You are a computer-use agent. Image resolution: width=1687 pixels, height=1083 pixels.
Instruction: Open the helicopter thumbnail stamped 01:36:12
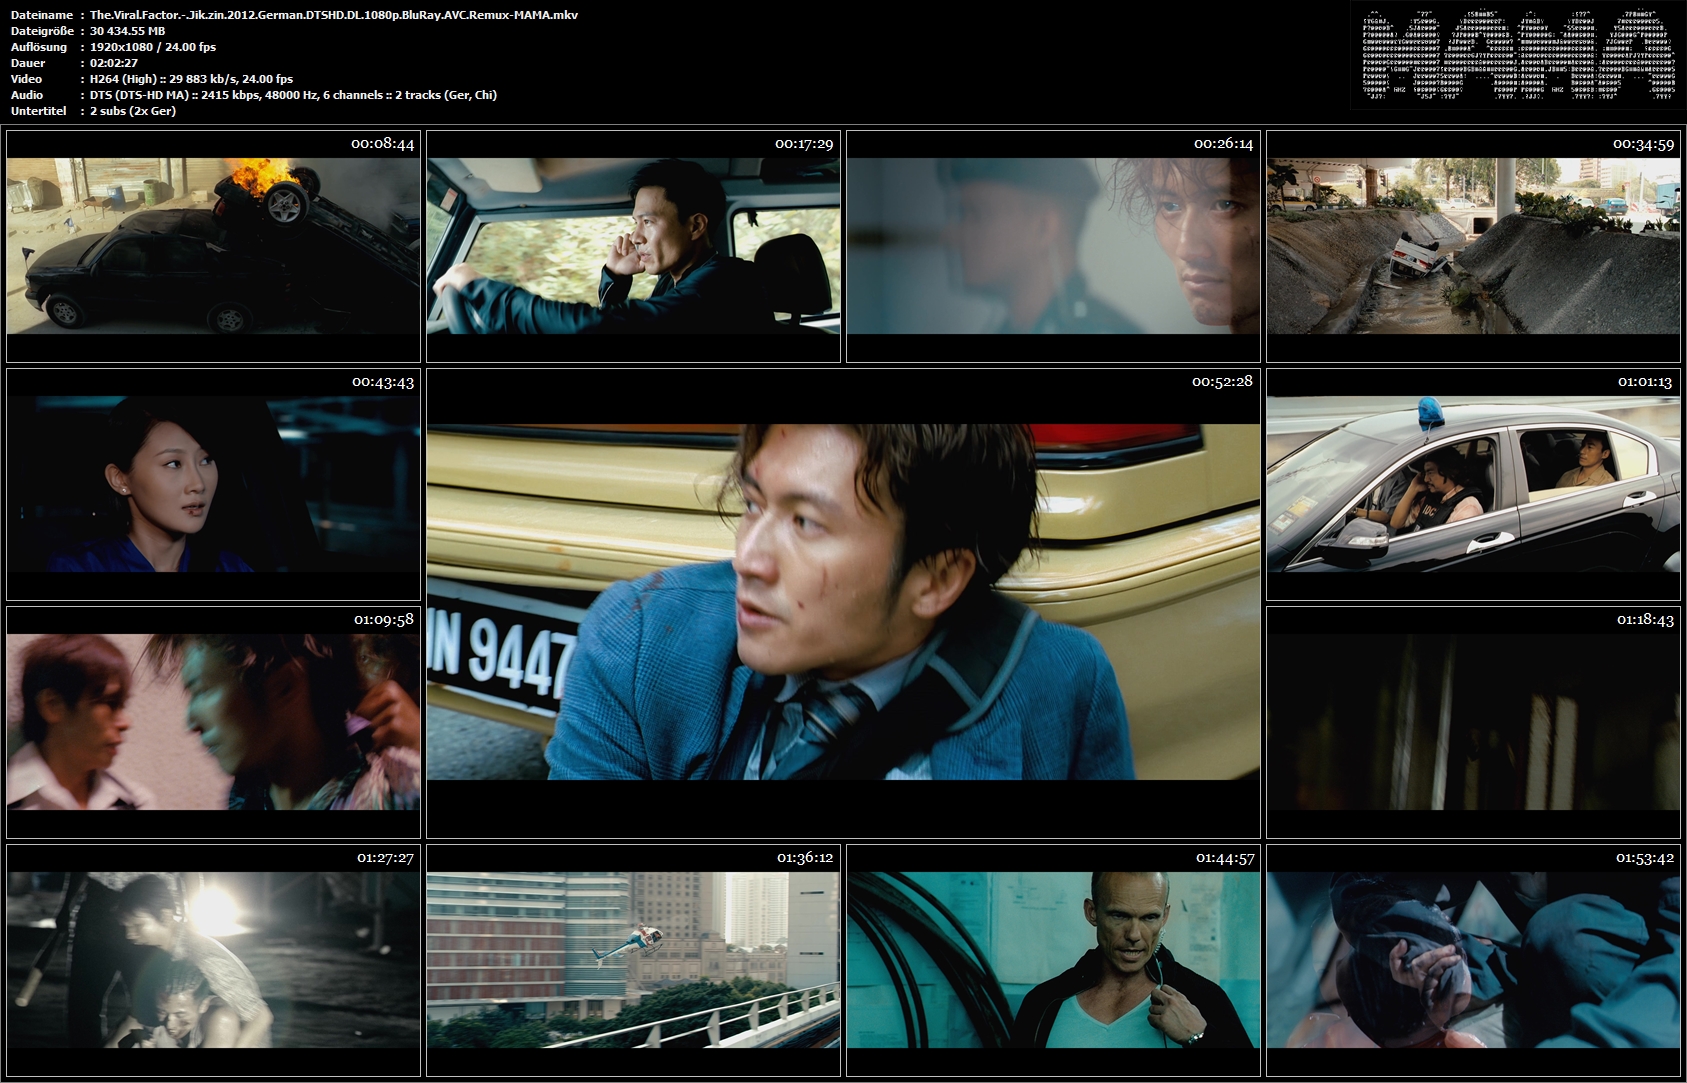(633, 960)
